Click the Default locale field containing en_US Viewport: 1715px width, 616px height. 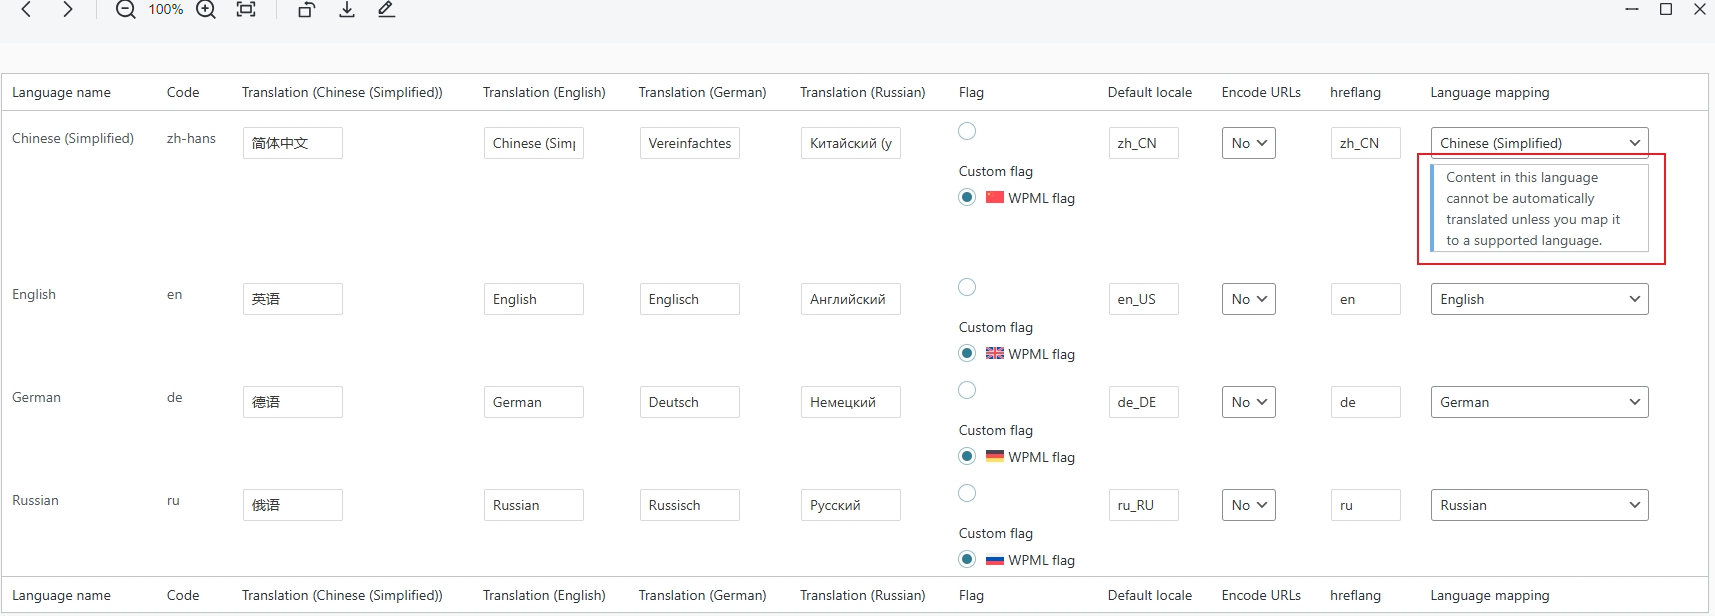[x=1143, y=299]
